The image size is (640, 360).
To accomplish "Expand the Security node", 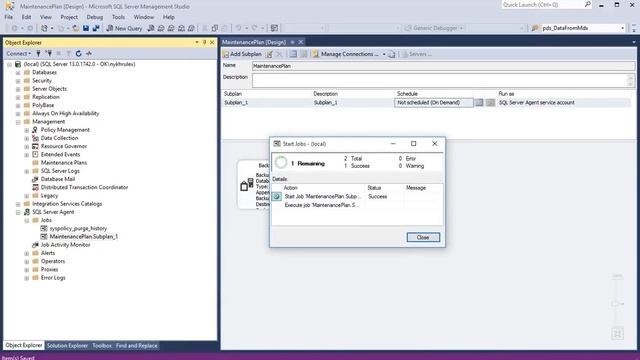I will (x=18, y=81).
